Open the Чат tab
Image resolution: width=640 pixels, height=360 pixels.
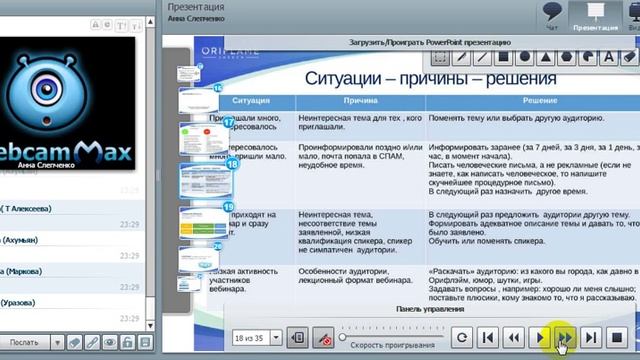(552, 16)
